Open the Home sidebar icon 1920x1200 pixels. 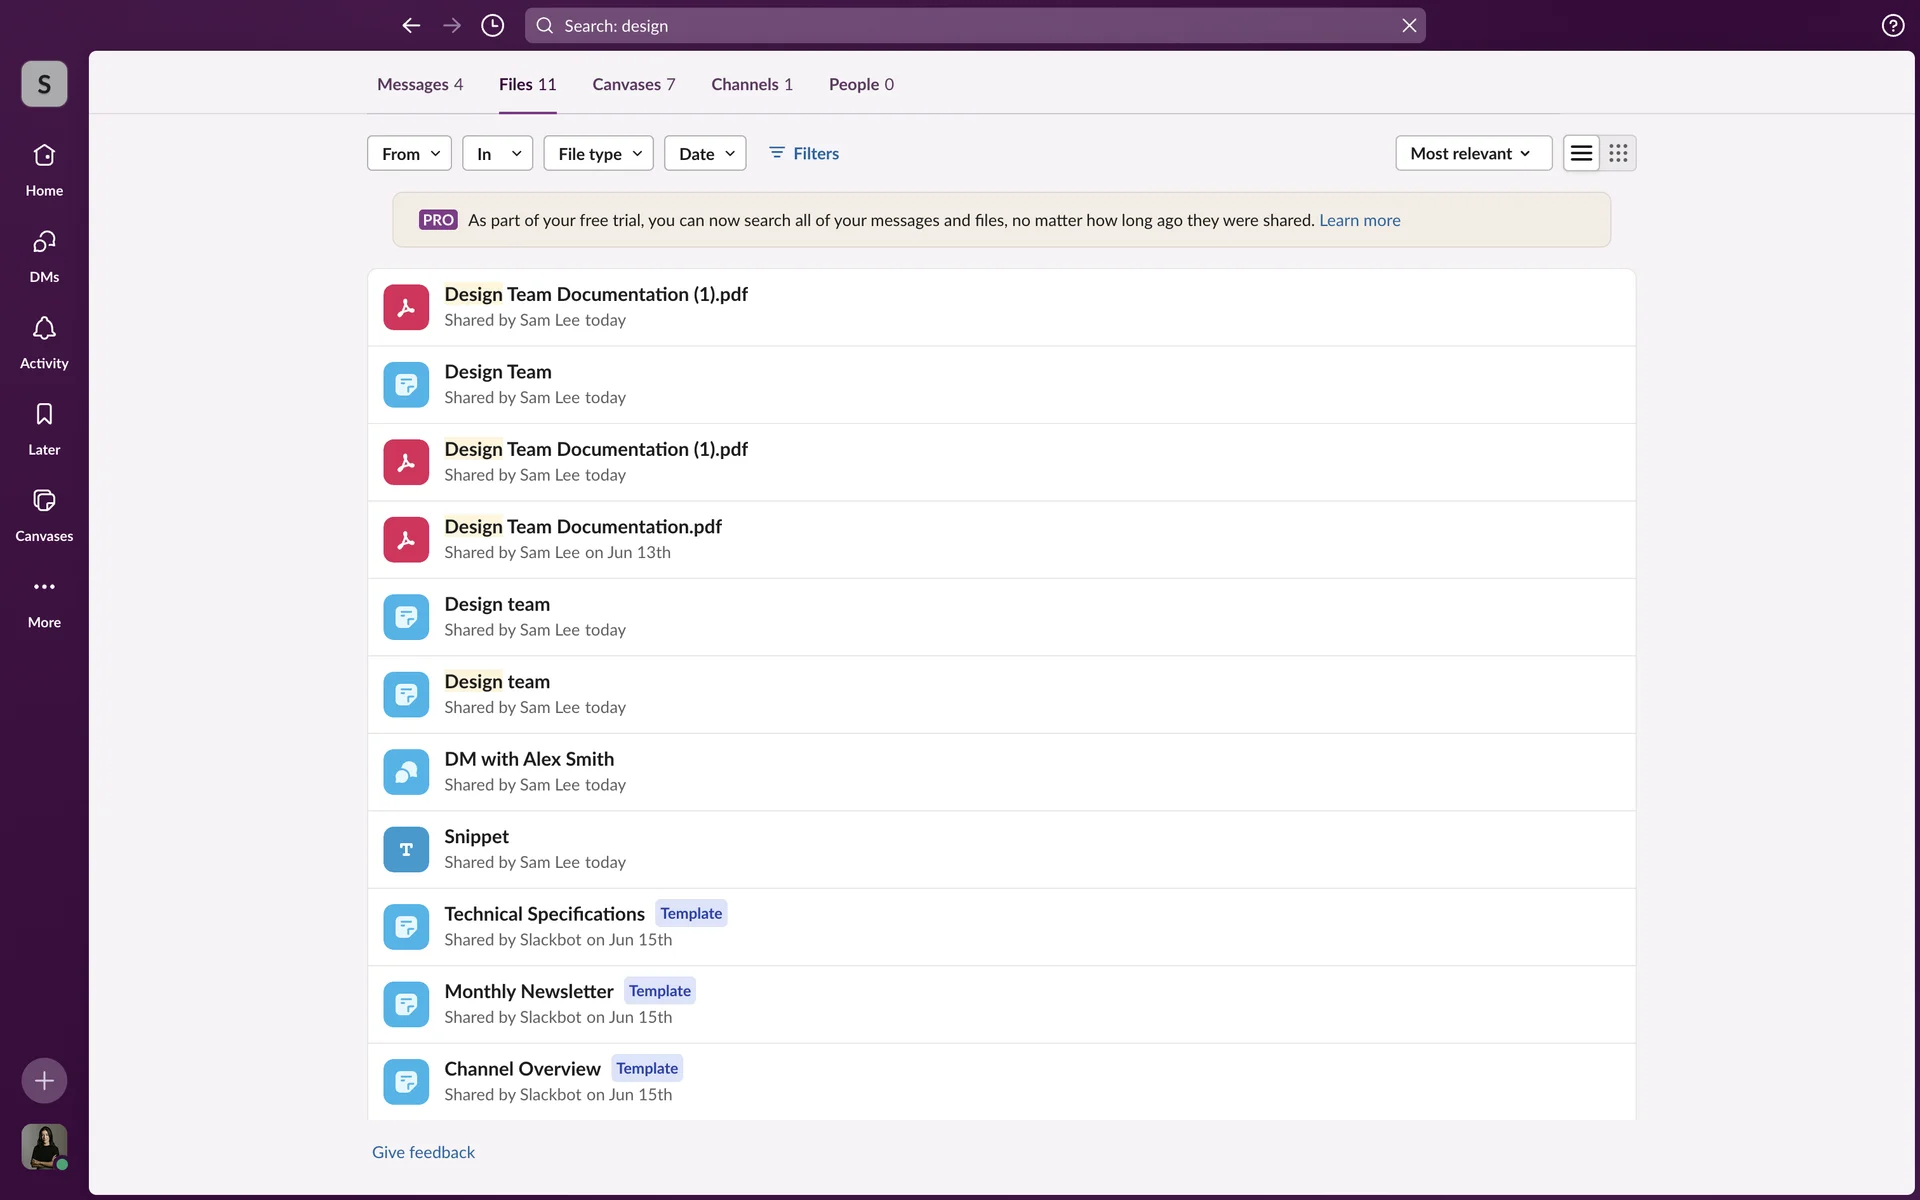point(44,156)
